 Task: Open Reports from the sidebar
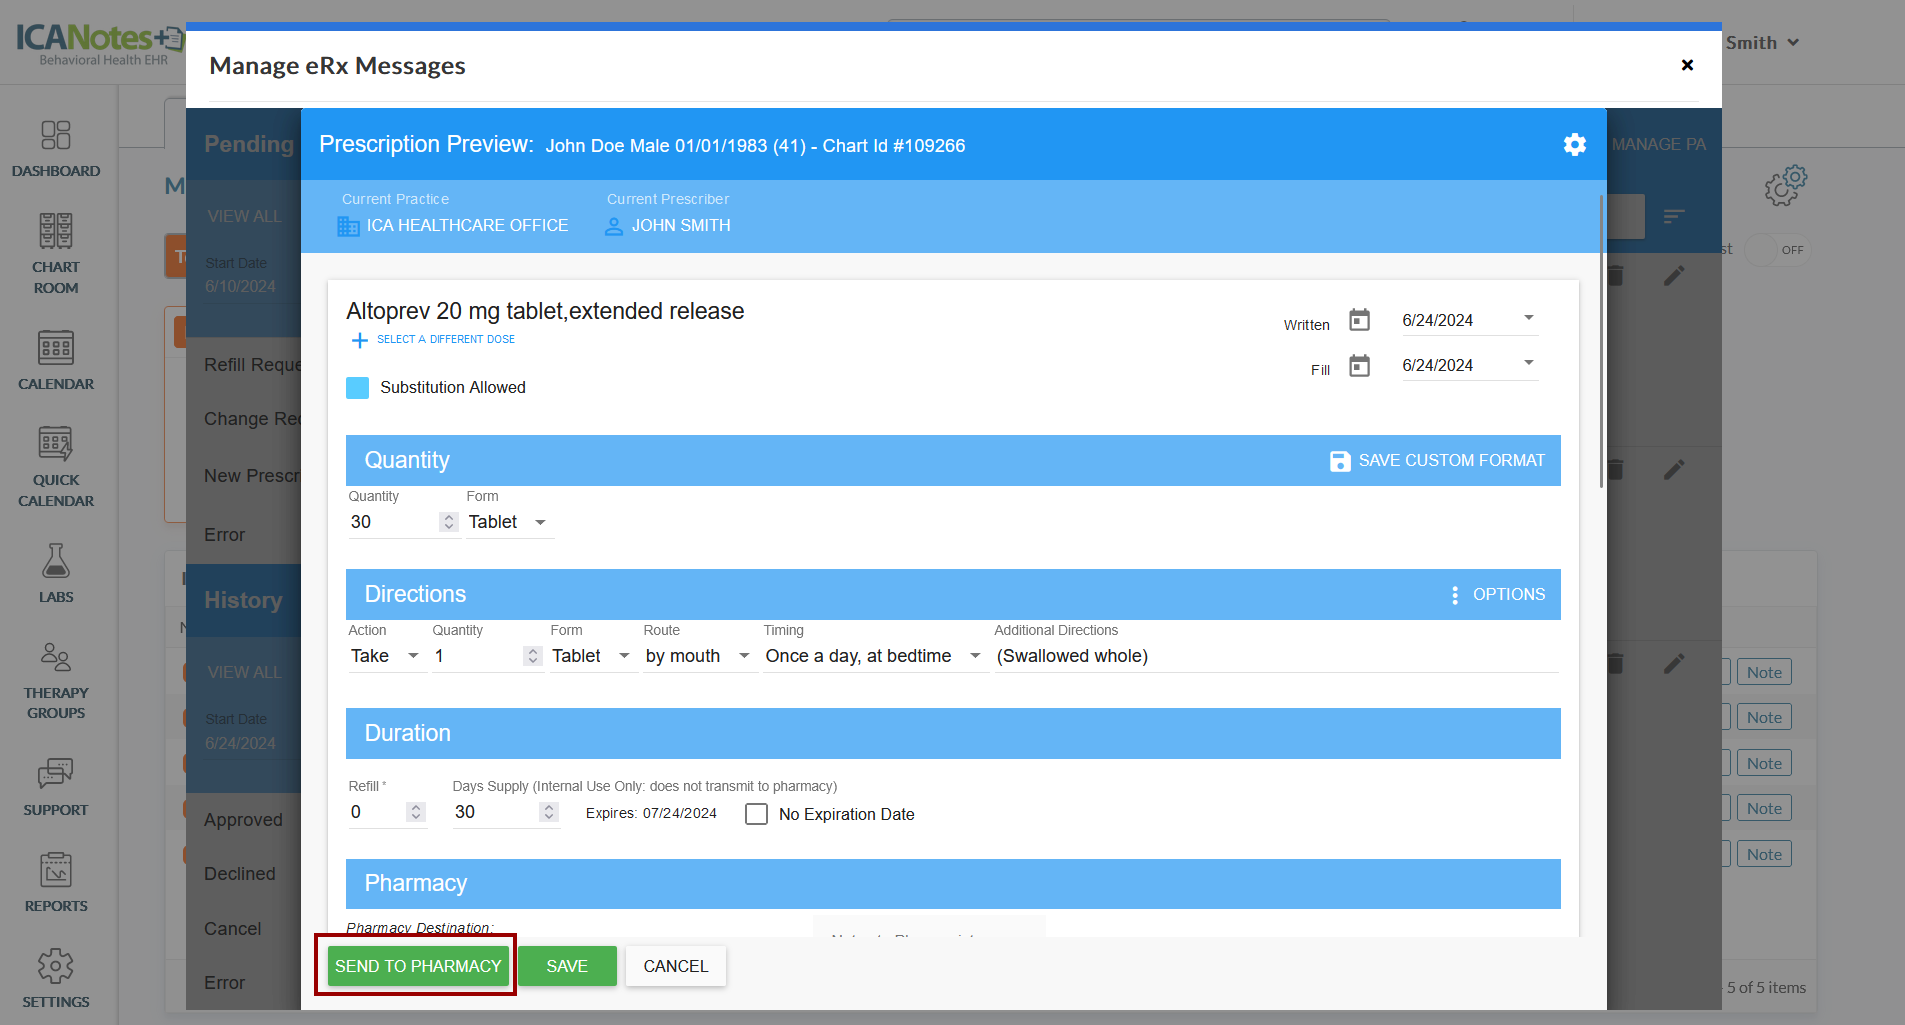(x=56, y=882)
